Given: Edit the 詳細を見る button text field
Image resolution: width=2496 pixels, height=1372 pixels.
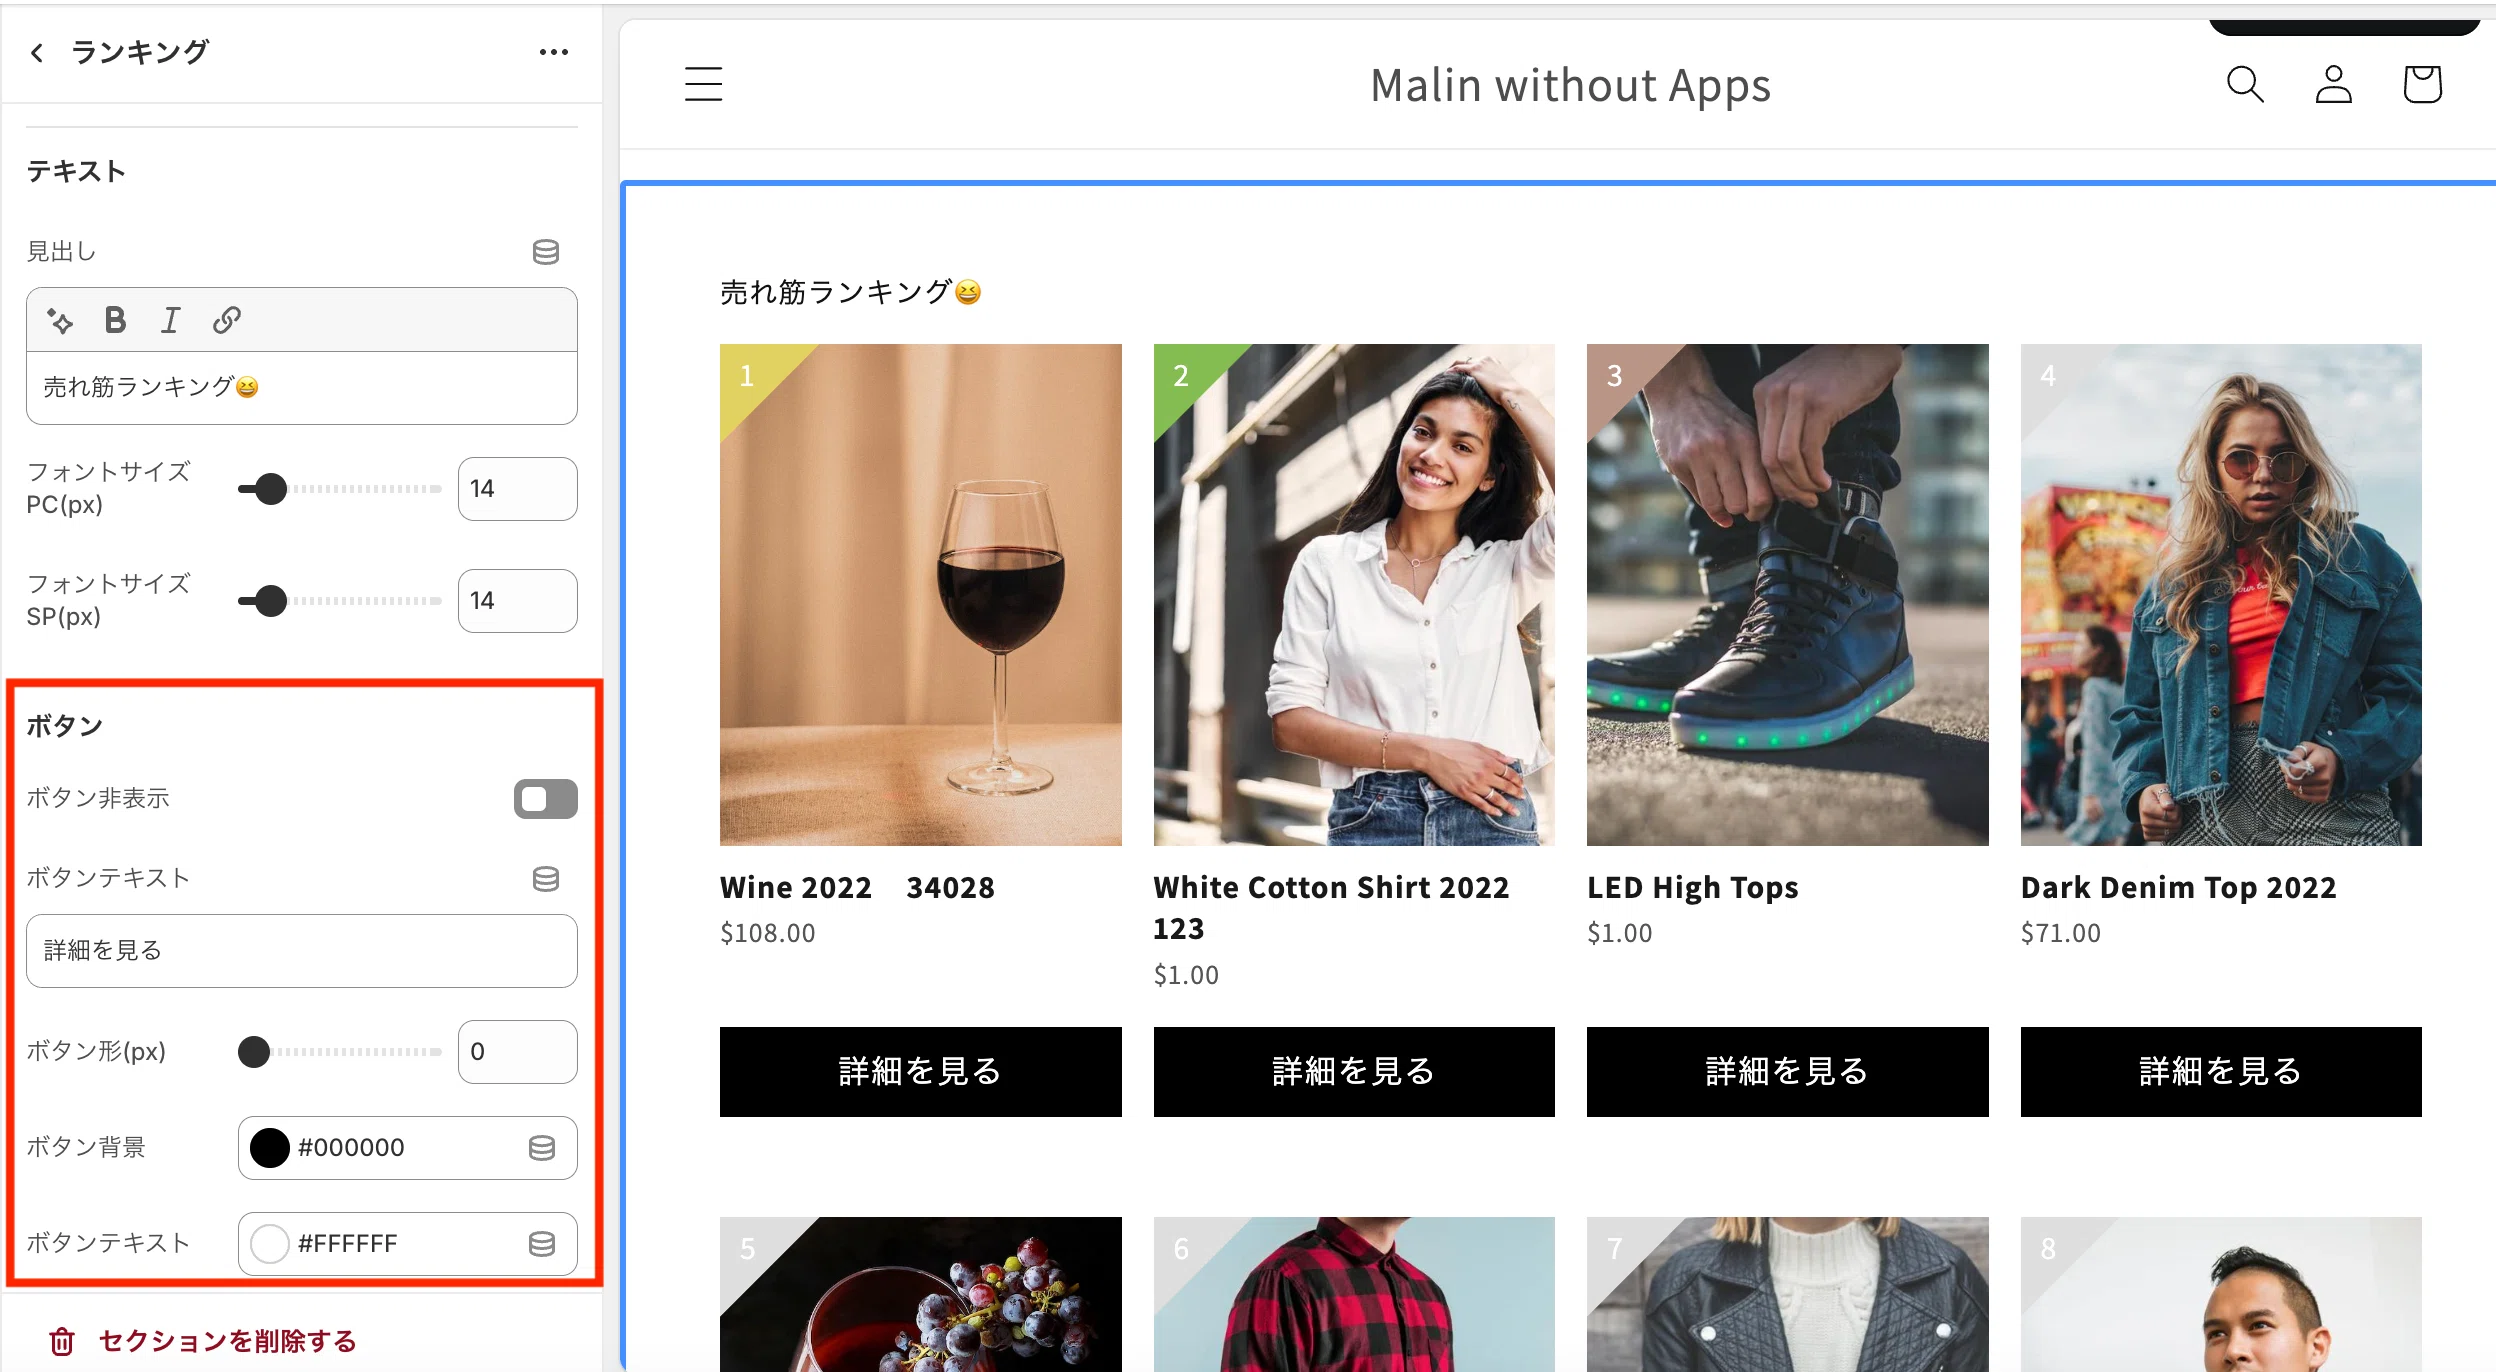Looking at the screenshot, I should 301,951.
